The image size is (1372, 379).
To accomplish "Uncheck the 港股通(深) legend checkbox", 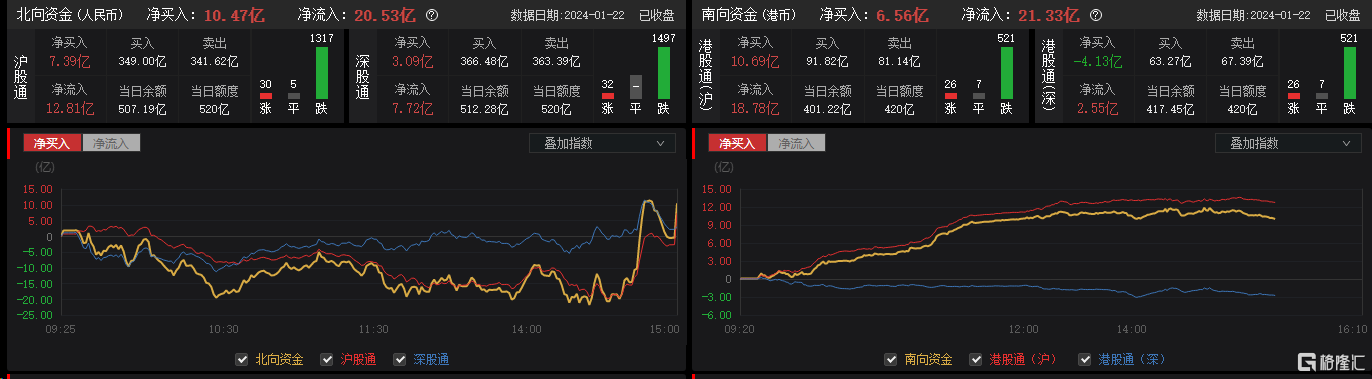I will click(1085, 359).
